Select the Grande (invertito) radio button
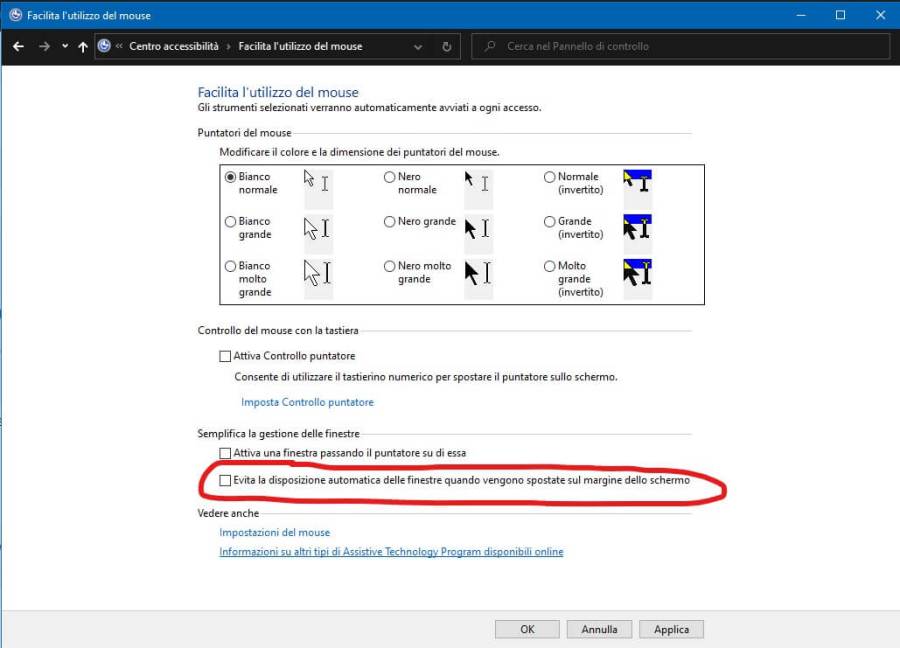The height and width of the screenshot is (648, 900). [x=549, y=222]
